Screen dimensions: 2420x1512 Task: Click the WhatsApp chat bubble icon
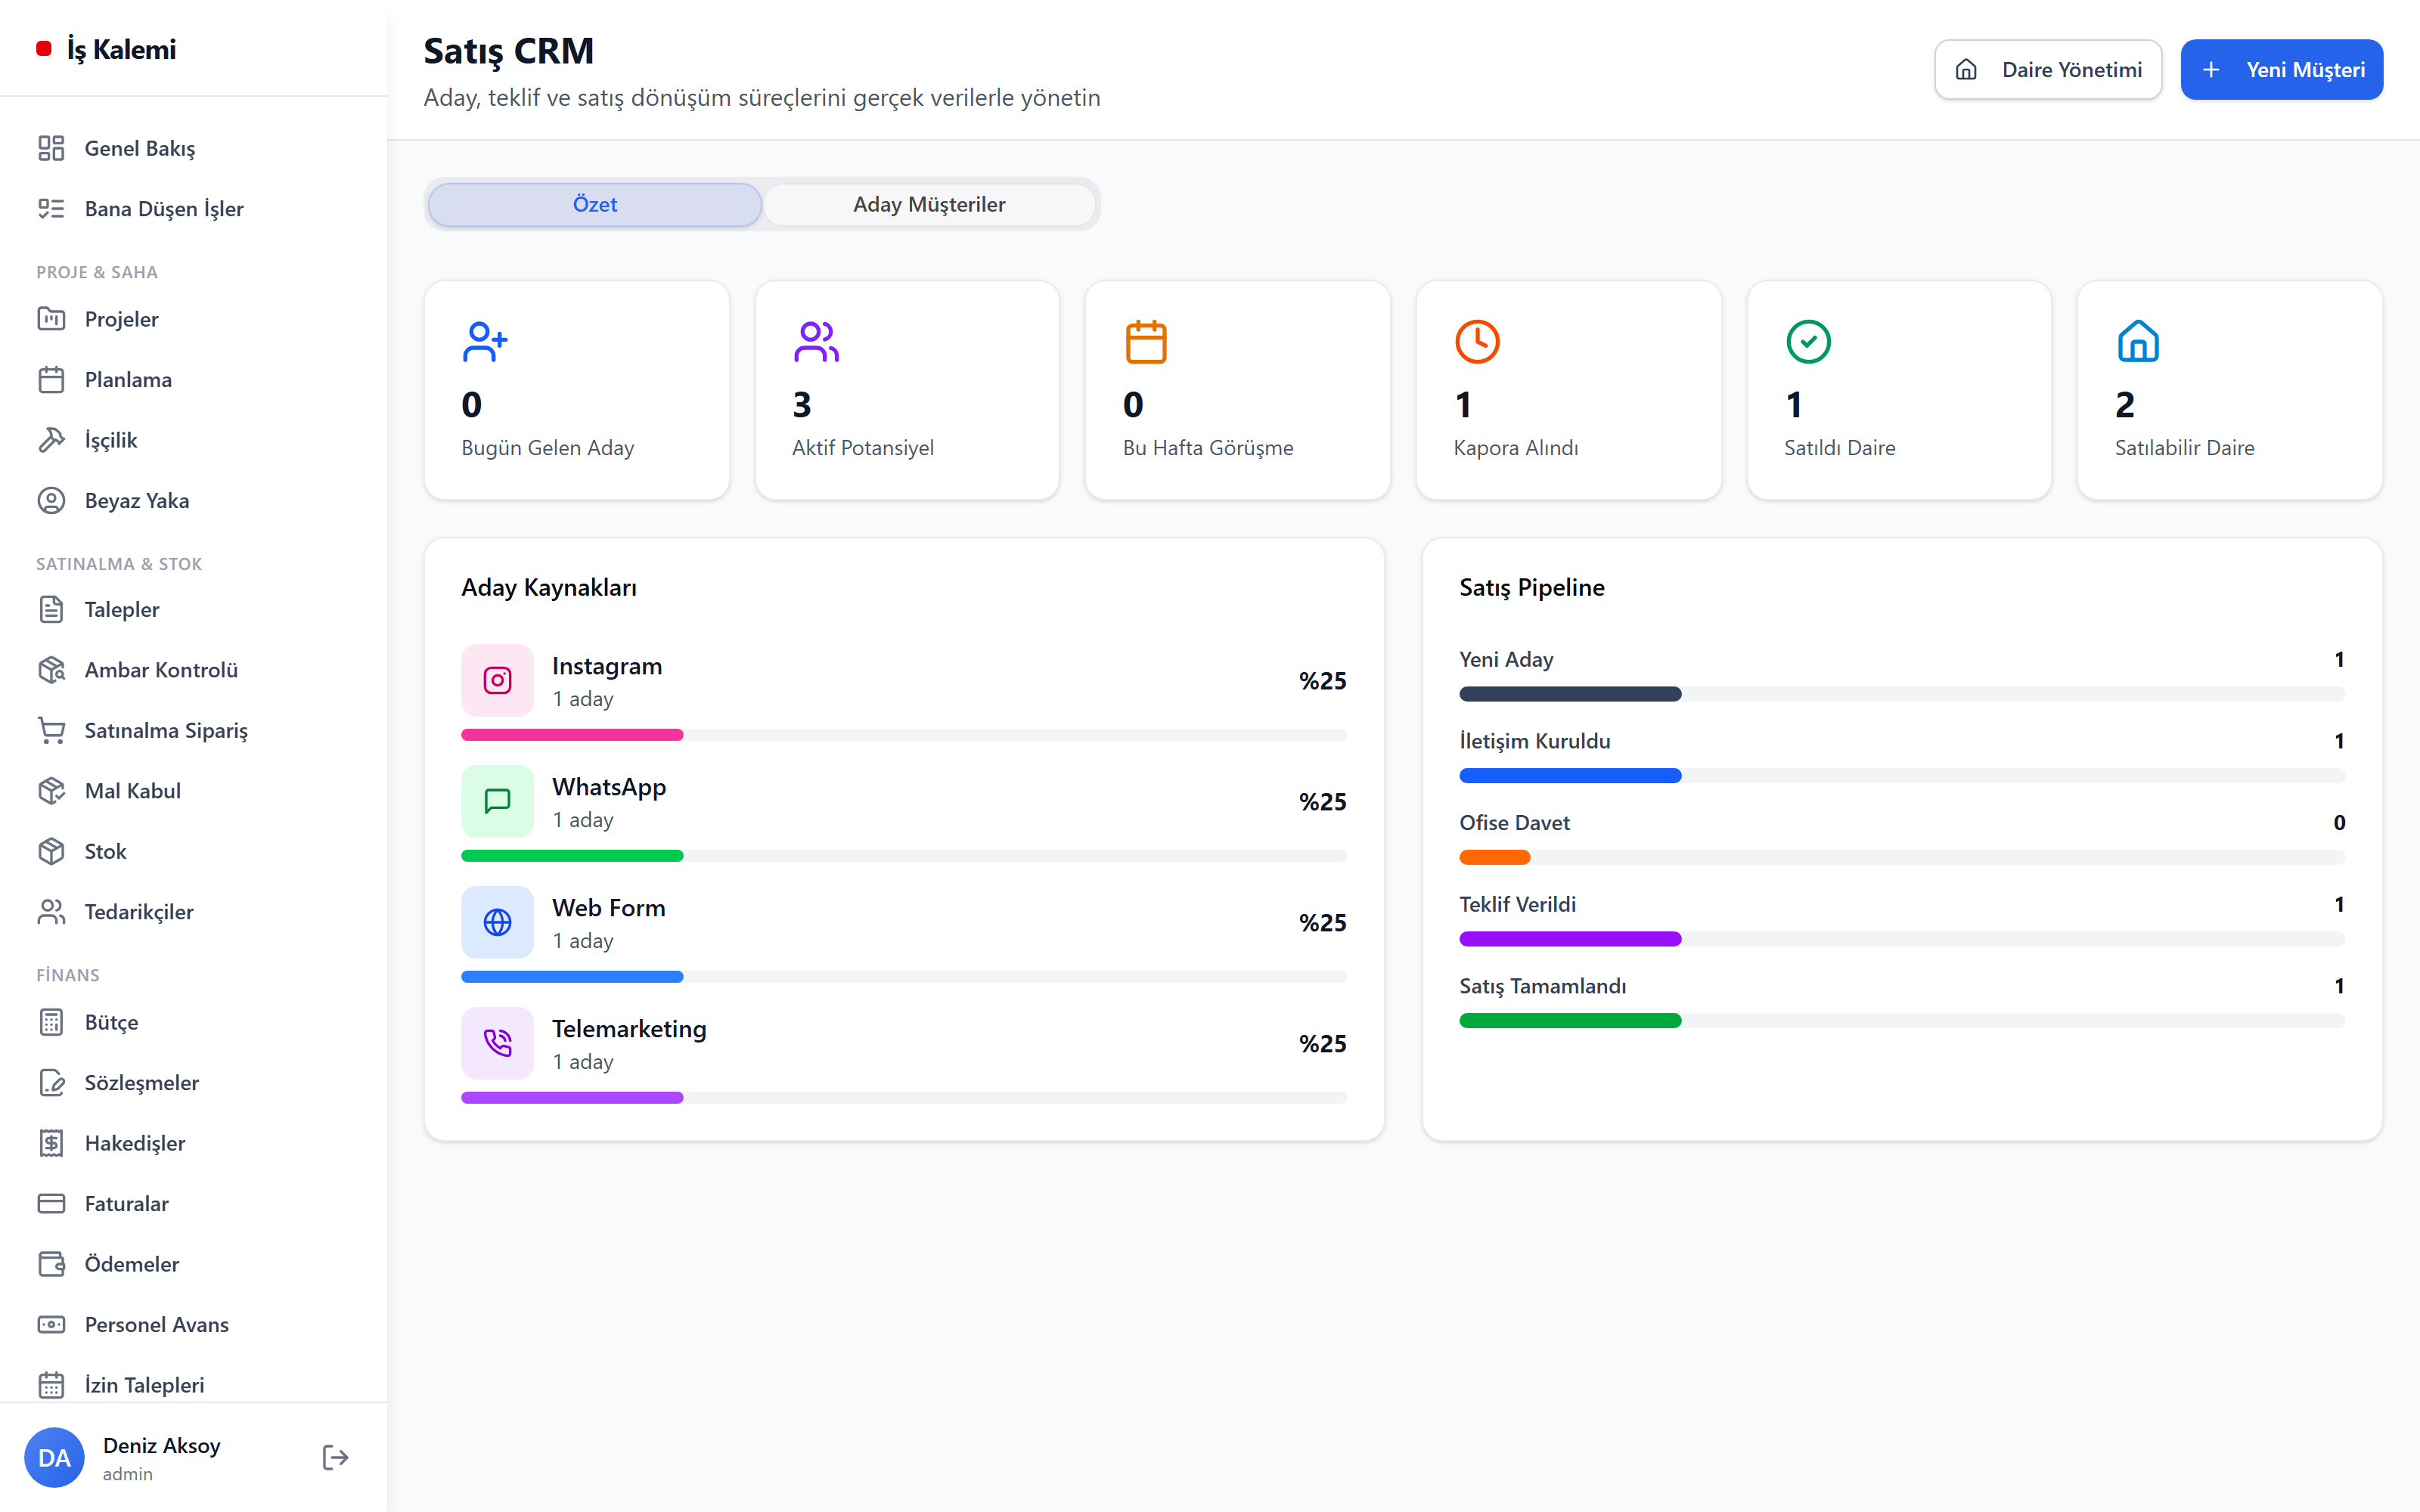(x=497, y=801)
